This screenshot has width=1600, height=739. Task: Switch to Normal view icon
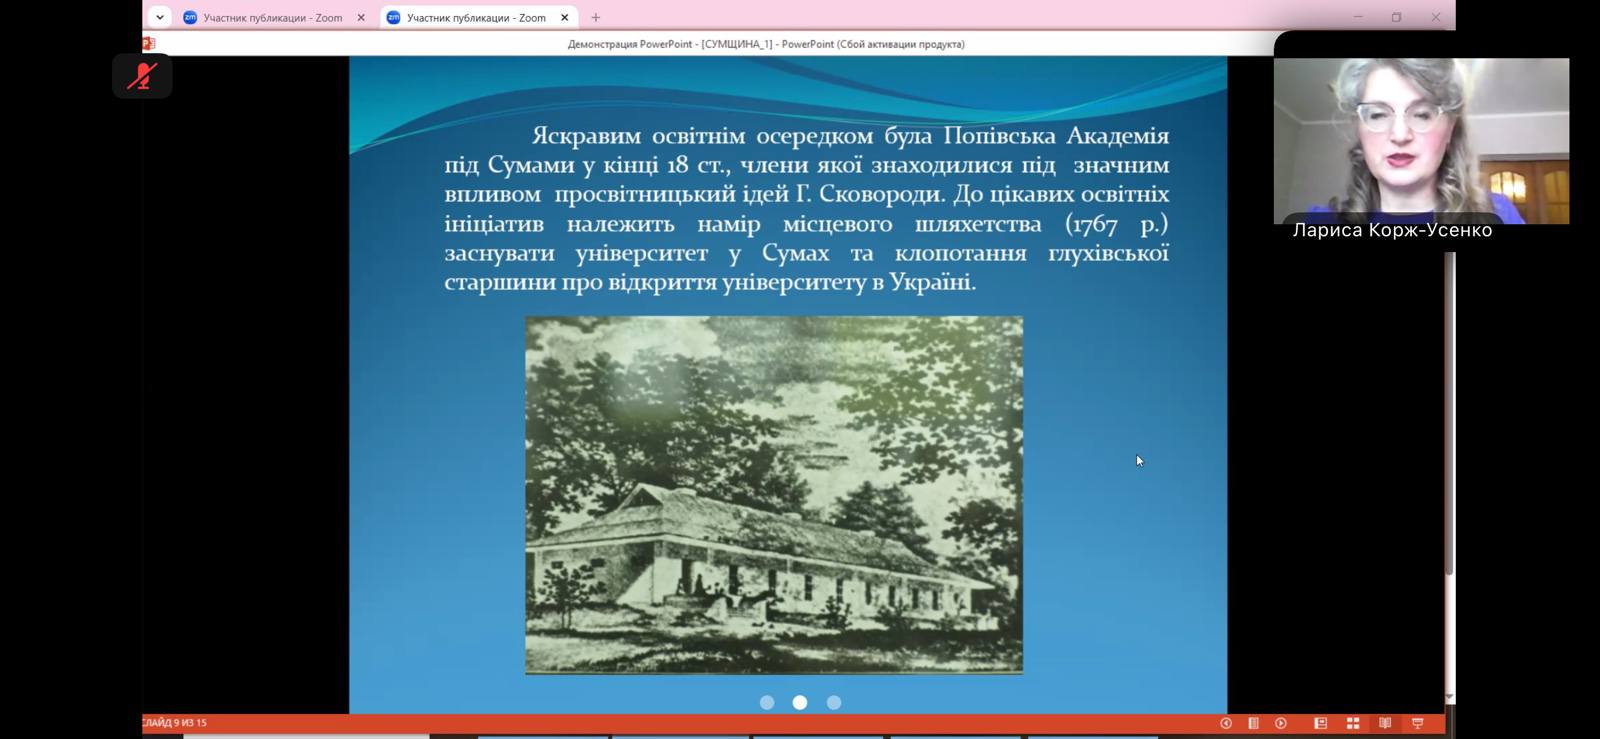coord(1320,723)
